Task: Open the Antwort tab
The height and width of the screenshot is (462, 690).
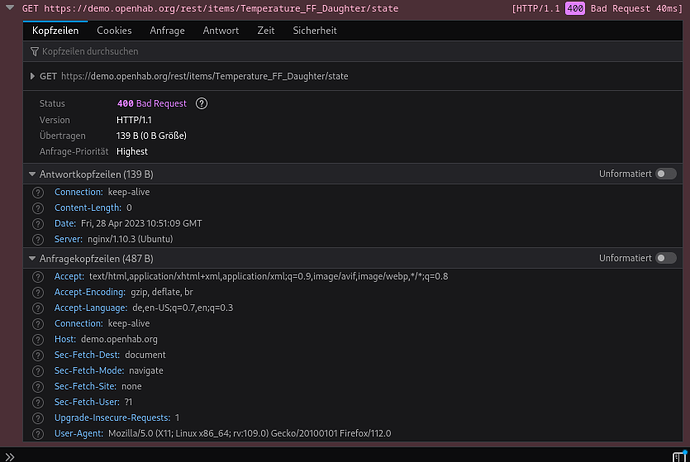Action: pyautogui.click(x=221, y=31)
